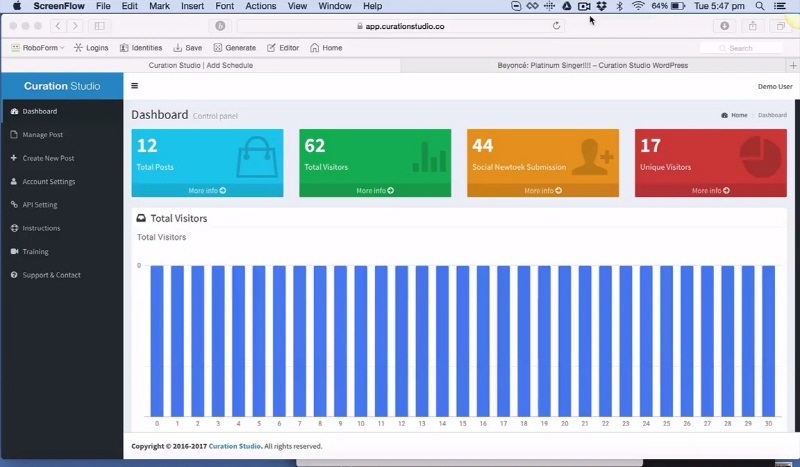This screenshot has width=800, height=467.
Task: Click the ScreenFlow camera menu bar icon
Action: point(584,6)
